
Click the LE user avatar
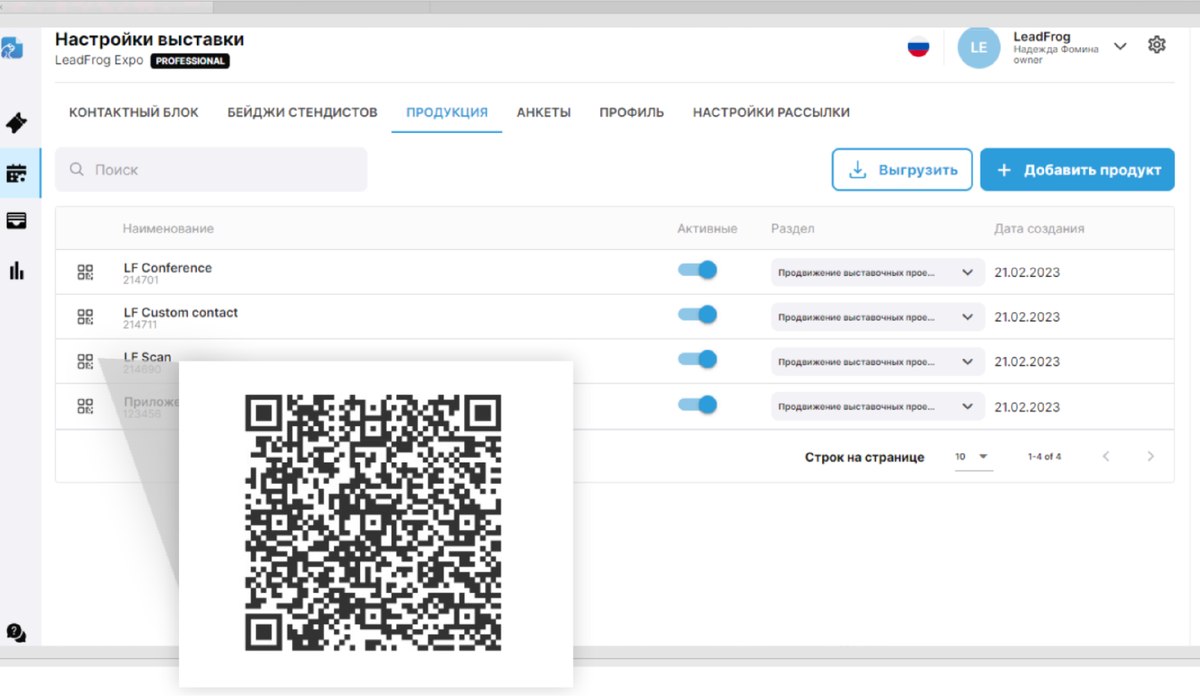click(979, 47)
